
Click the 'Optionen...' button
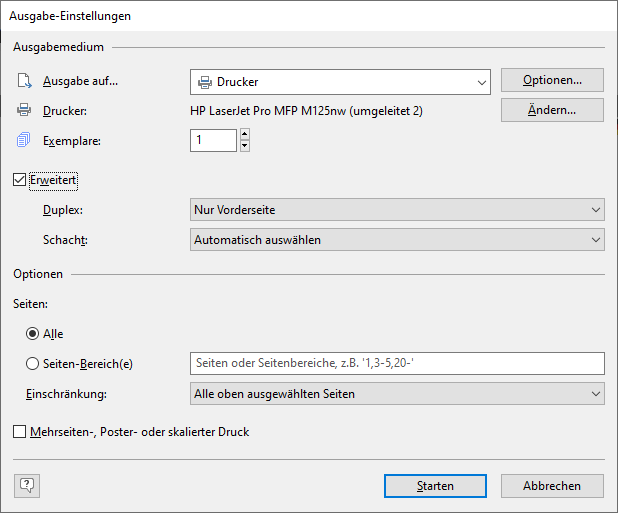[552, 80]
